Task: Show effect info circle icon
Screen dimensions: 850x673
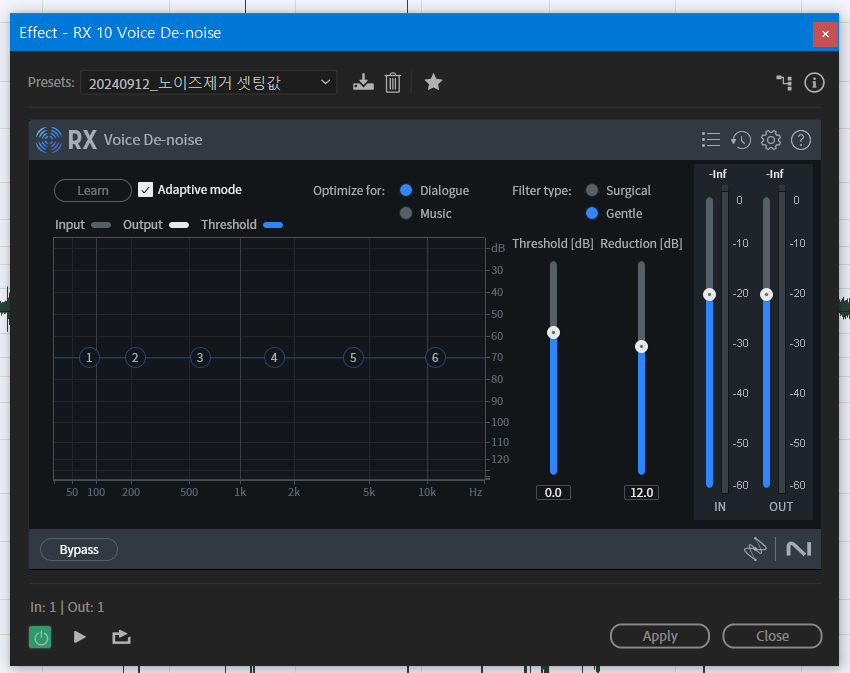Action: 814,82
